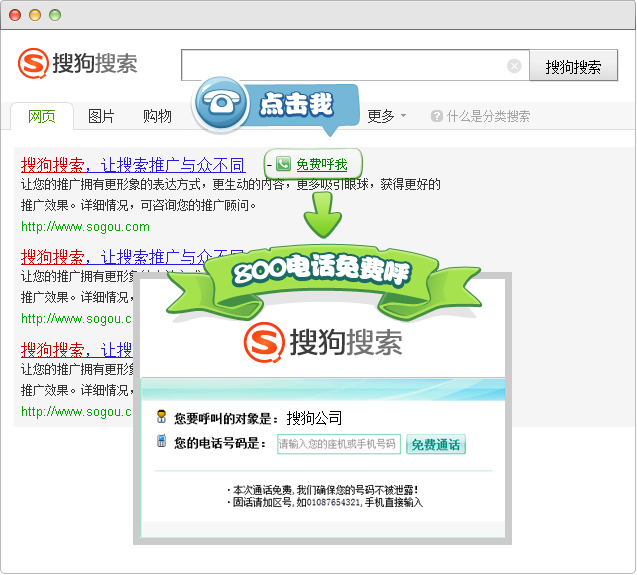Click the mobile phone icon next to 您的电话号码是
Image resolution: width=637 pixels, height=575 pixels.
[x=162, y=441]
